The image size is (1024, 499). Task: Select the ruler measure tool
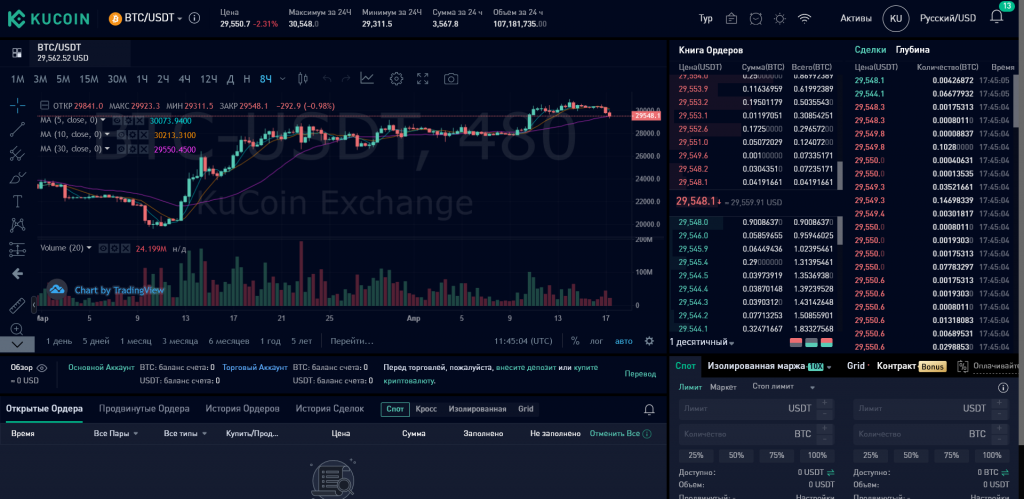(x=18, y=305)
